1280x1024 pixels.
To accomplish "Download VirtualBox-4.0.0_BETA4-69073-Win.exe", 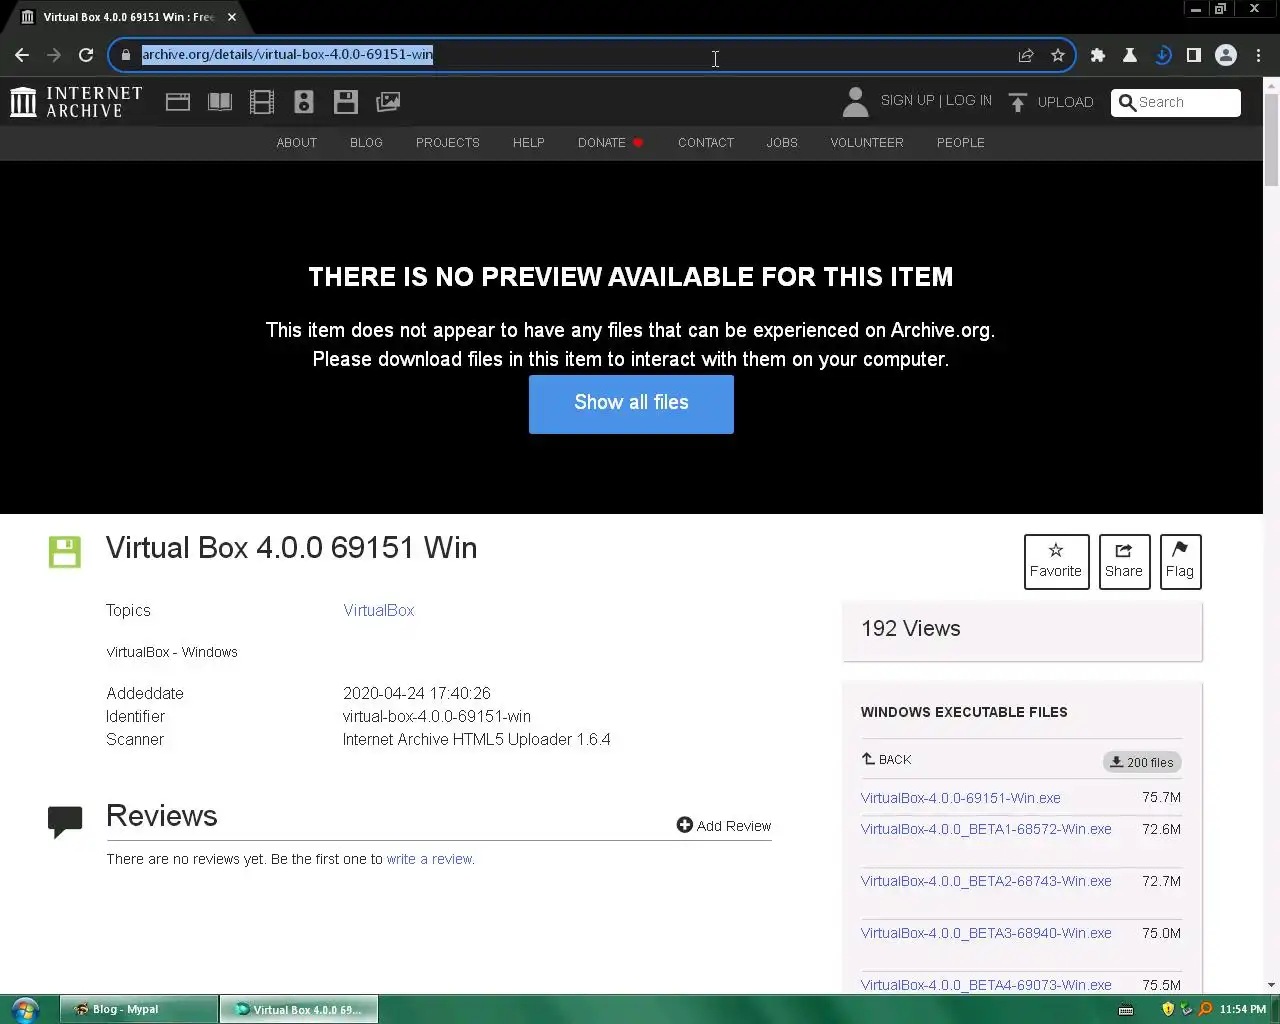I will pyautogui.click(x=986, y=985).
